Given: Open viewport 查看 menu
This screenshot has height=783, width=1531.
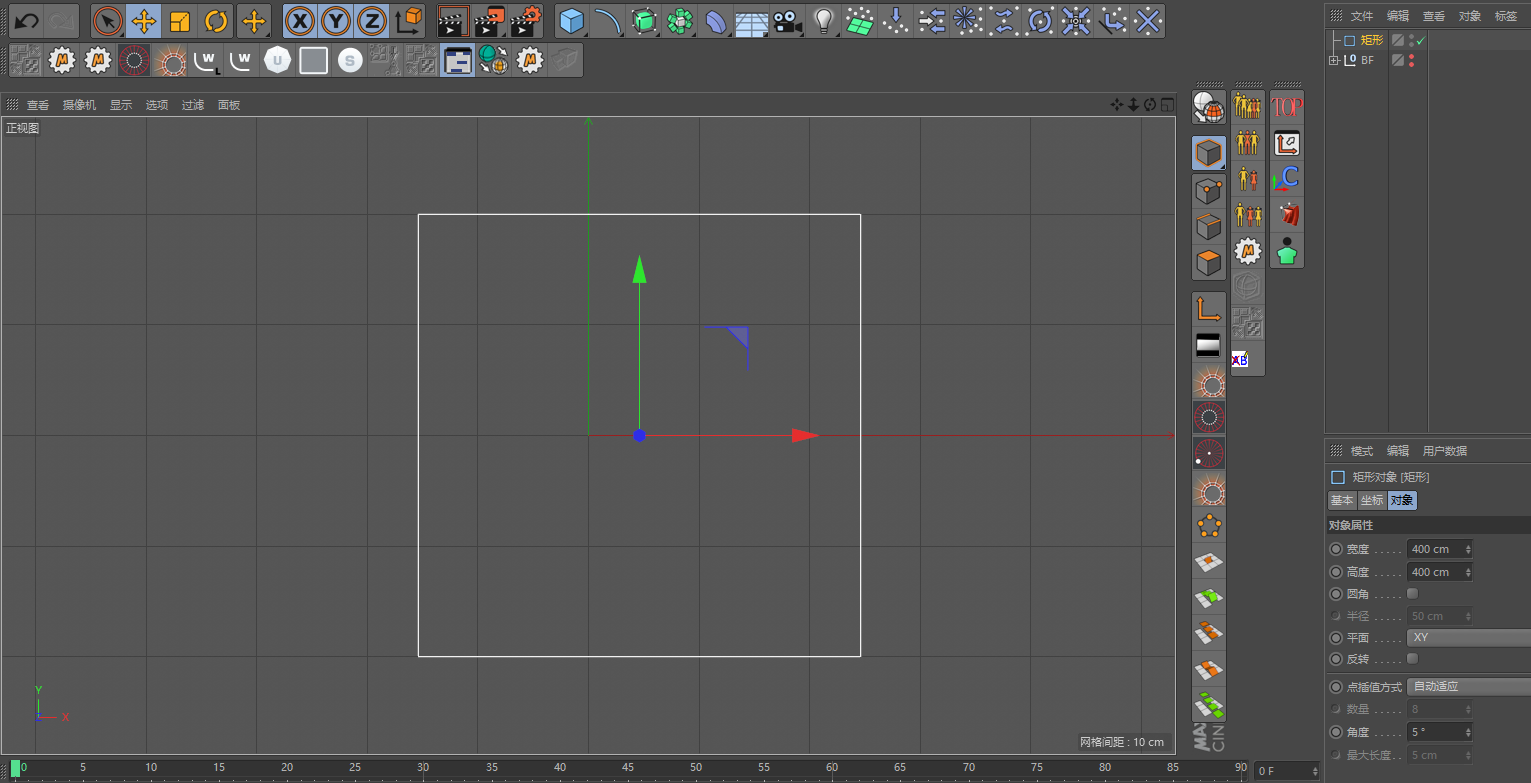Looking at the screenshot, I should 38,105.
